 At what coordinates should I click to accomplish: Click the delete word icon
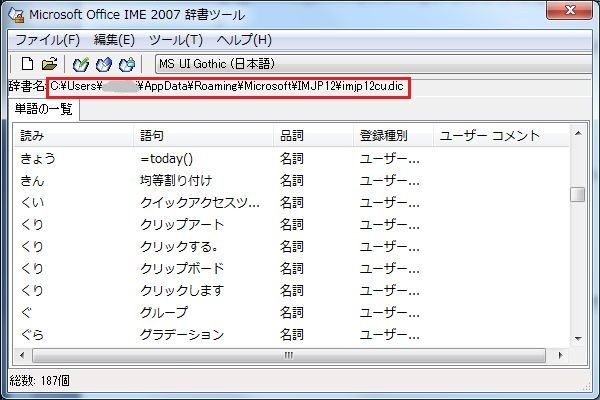[x=127, y=64]
